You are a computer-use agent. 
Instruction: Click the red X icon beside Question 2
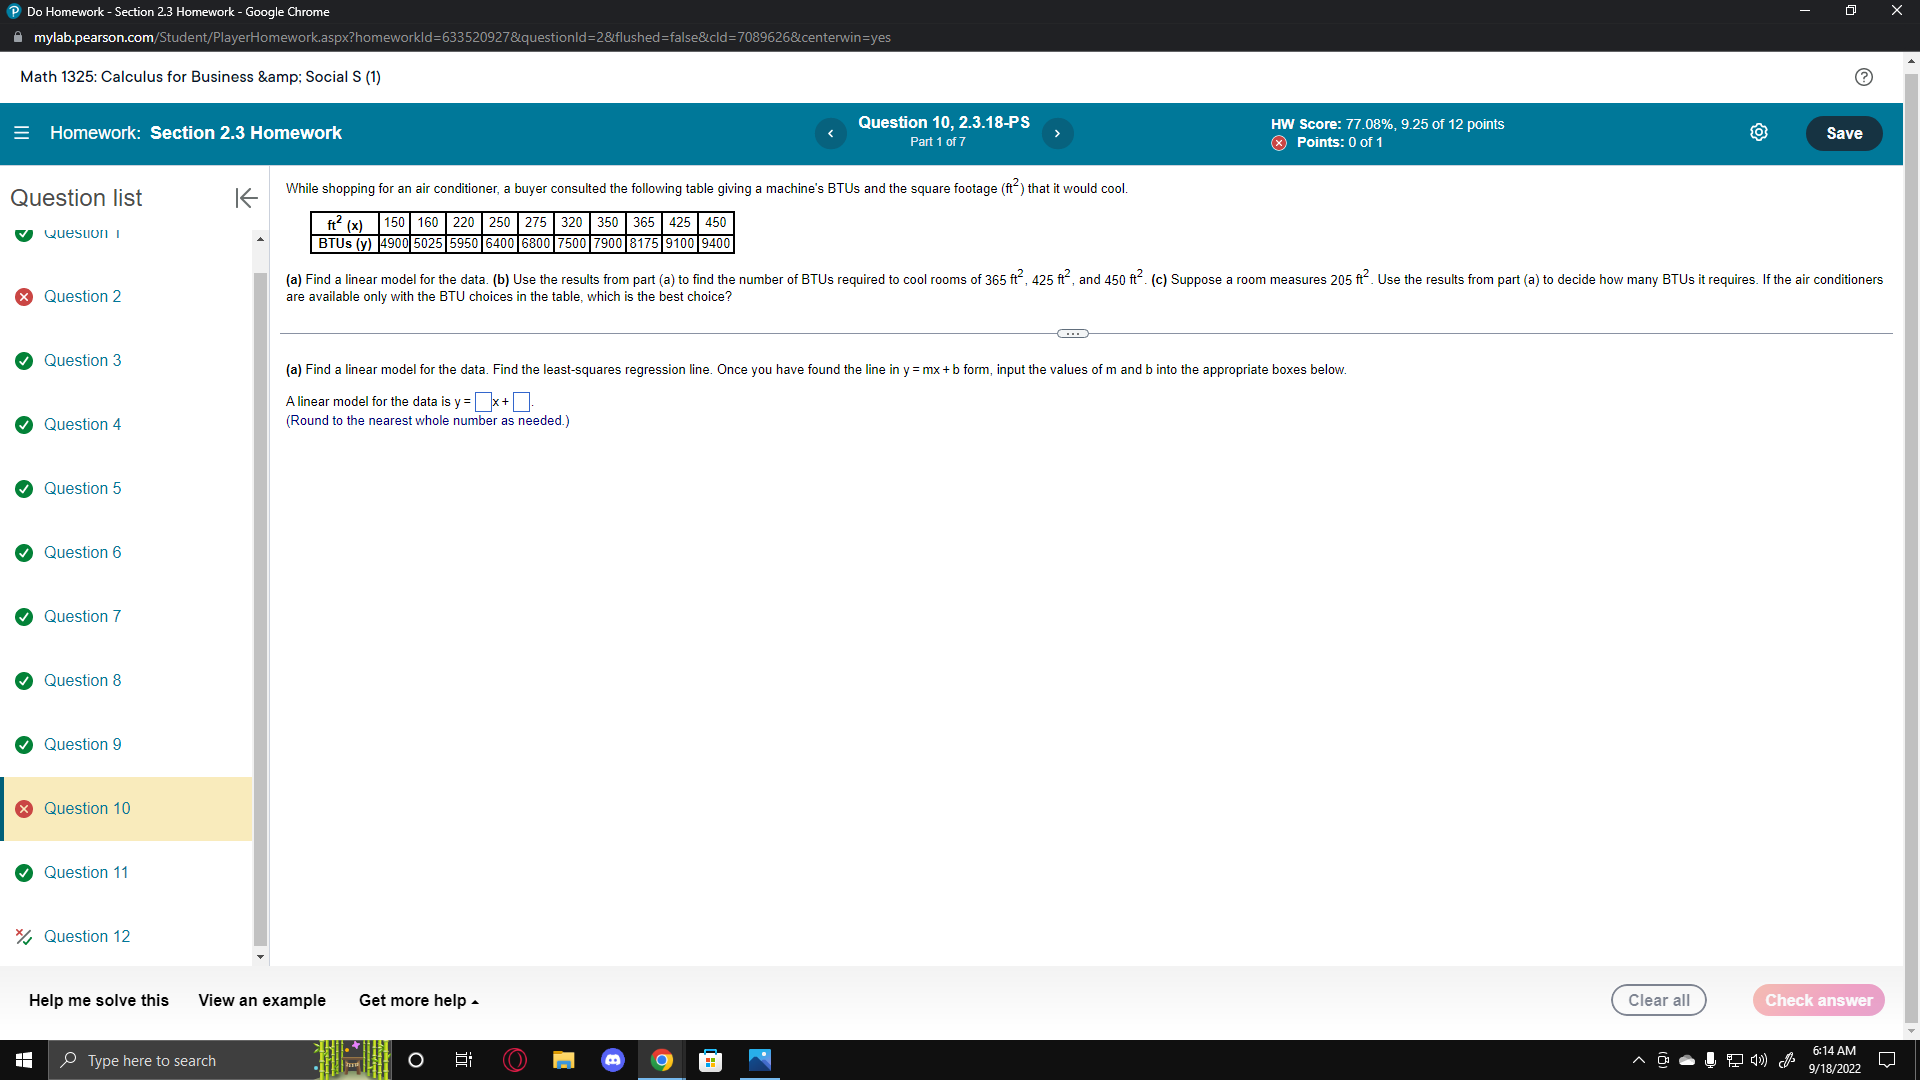tap(24, 296)
